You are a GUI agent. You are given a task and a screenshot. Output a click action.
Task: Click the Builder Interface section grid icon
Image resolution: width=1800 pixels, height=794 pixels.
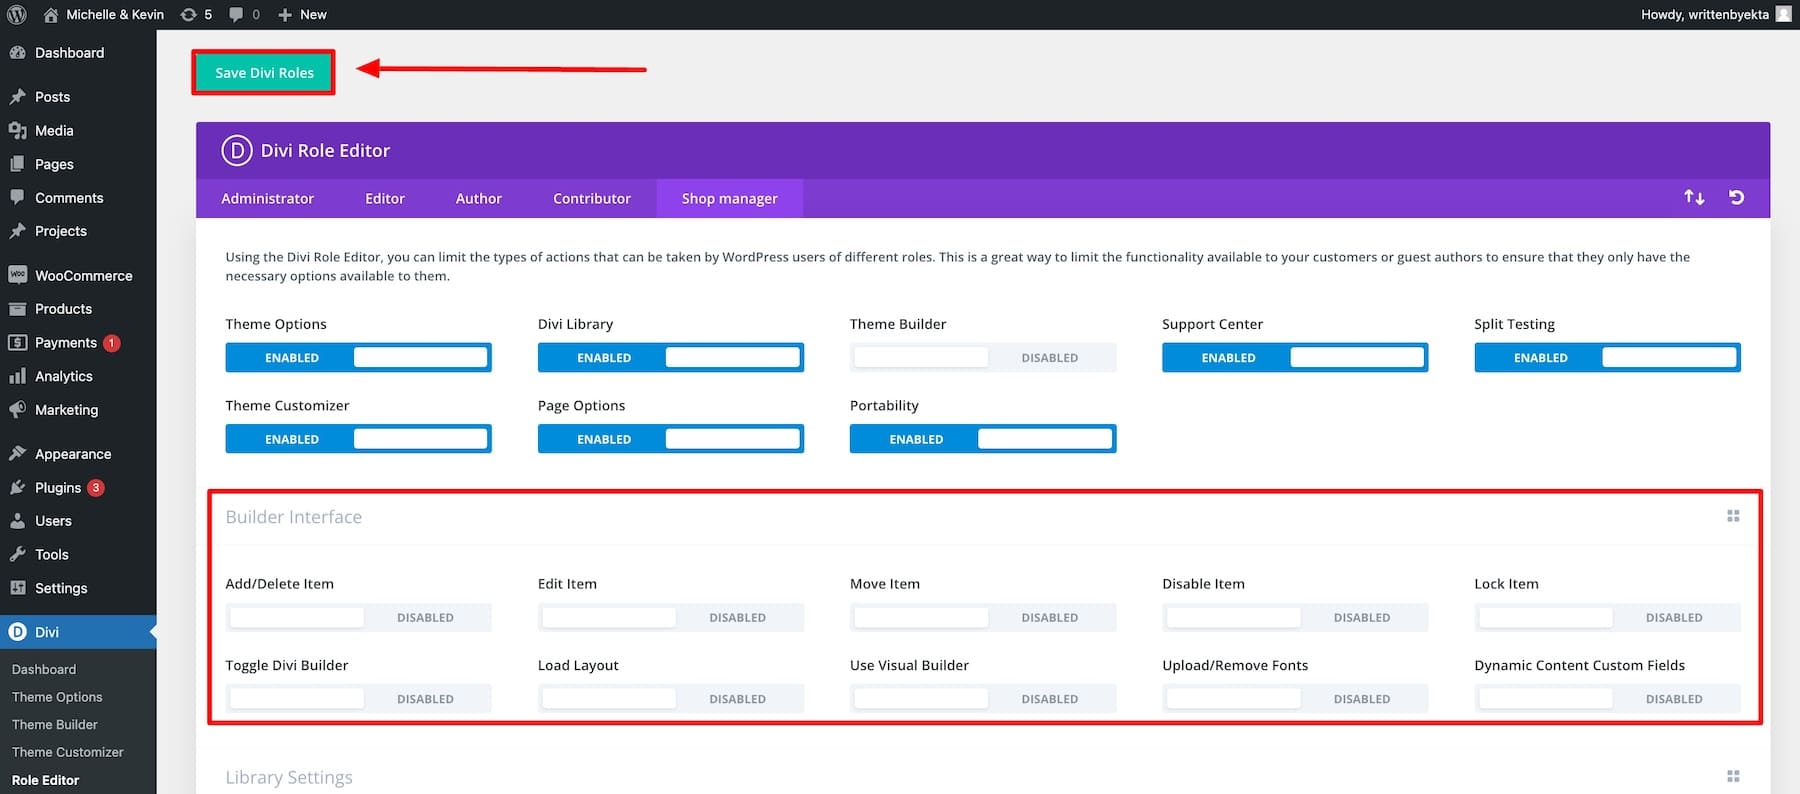(x=1733, y=516)
